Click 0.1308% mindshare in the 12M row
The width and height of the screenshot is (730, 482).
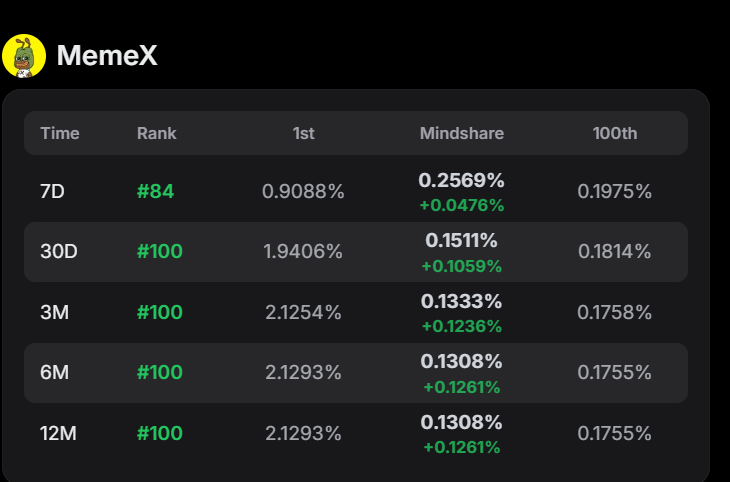click(x=461, y=422)
